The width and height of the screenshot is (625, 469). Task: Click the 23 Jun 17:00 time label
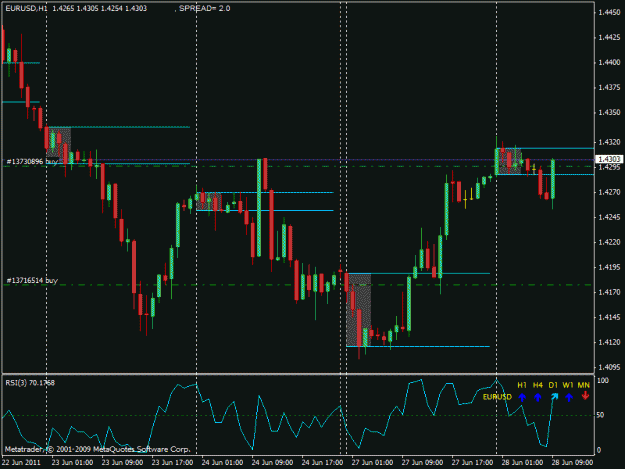click(x=173, y=463)
